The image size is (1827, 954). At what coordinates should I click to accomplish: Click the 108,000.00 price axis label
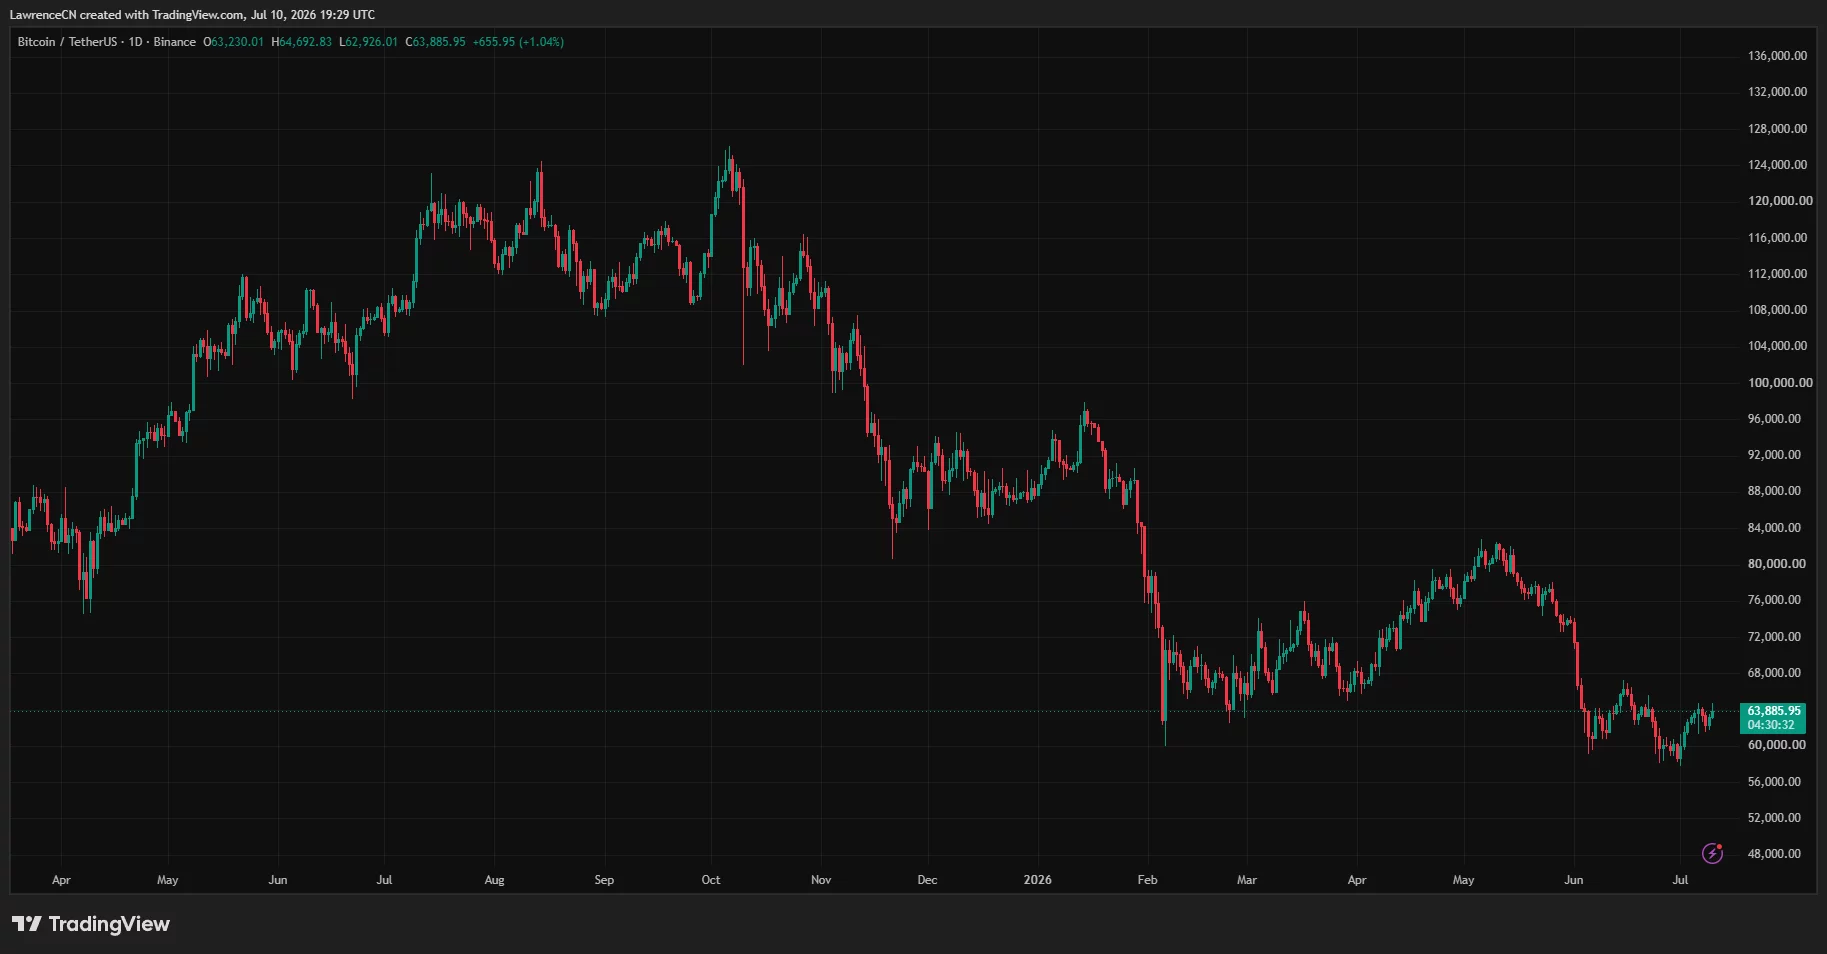(1777, 310)
